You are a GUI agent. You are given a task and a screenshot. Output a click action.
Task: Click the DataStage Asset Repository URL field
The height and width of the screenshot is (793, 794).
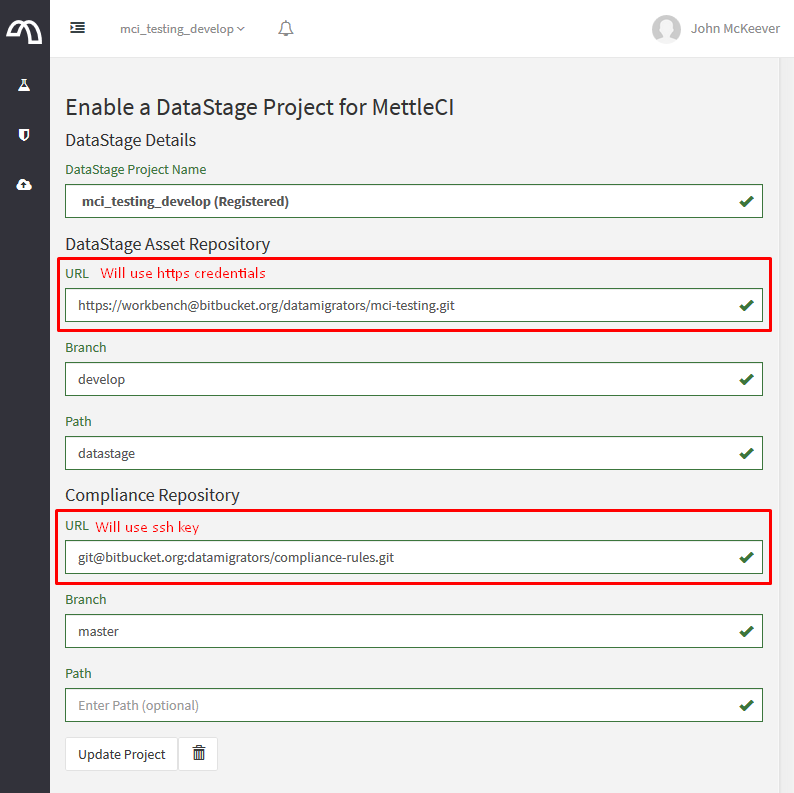[x=400, y=305]
